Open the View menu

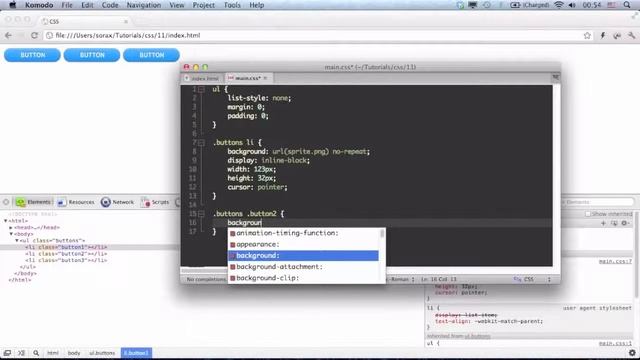pos(177,5)
